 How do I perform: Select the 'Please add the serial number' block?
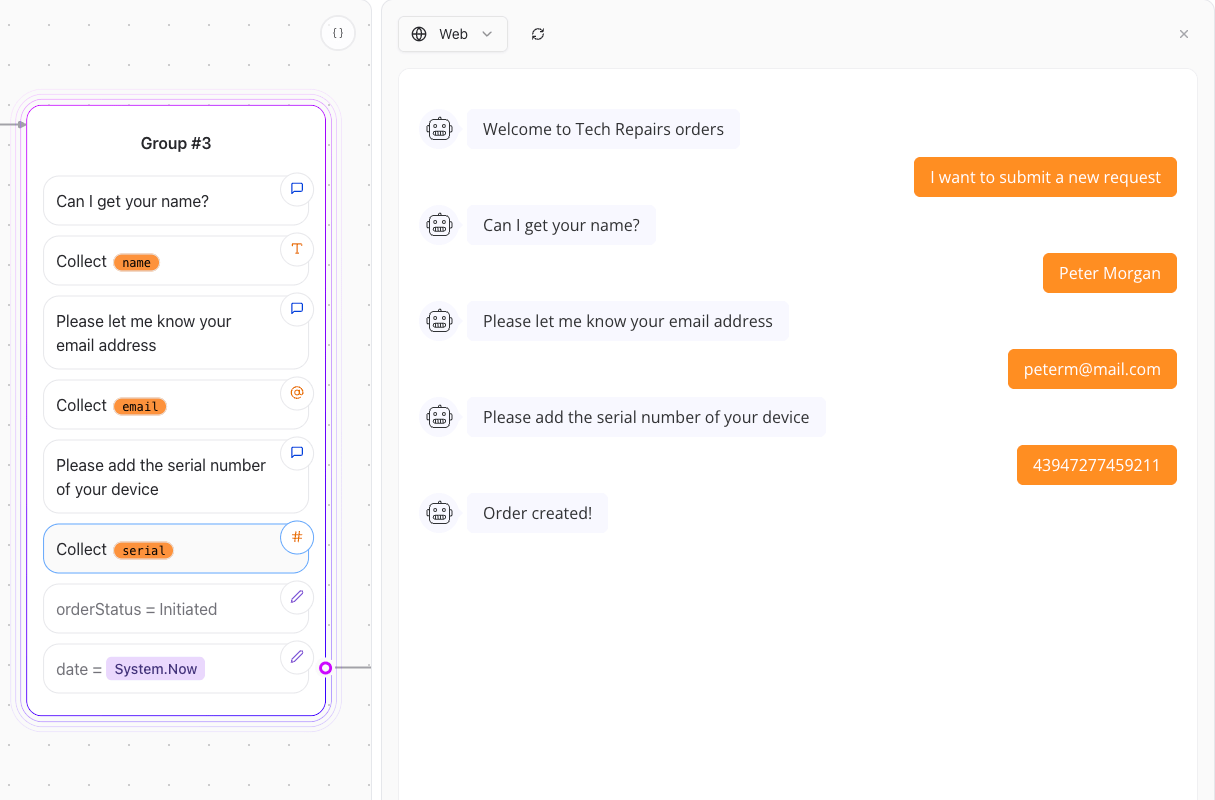[176, 477]
